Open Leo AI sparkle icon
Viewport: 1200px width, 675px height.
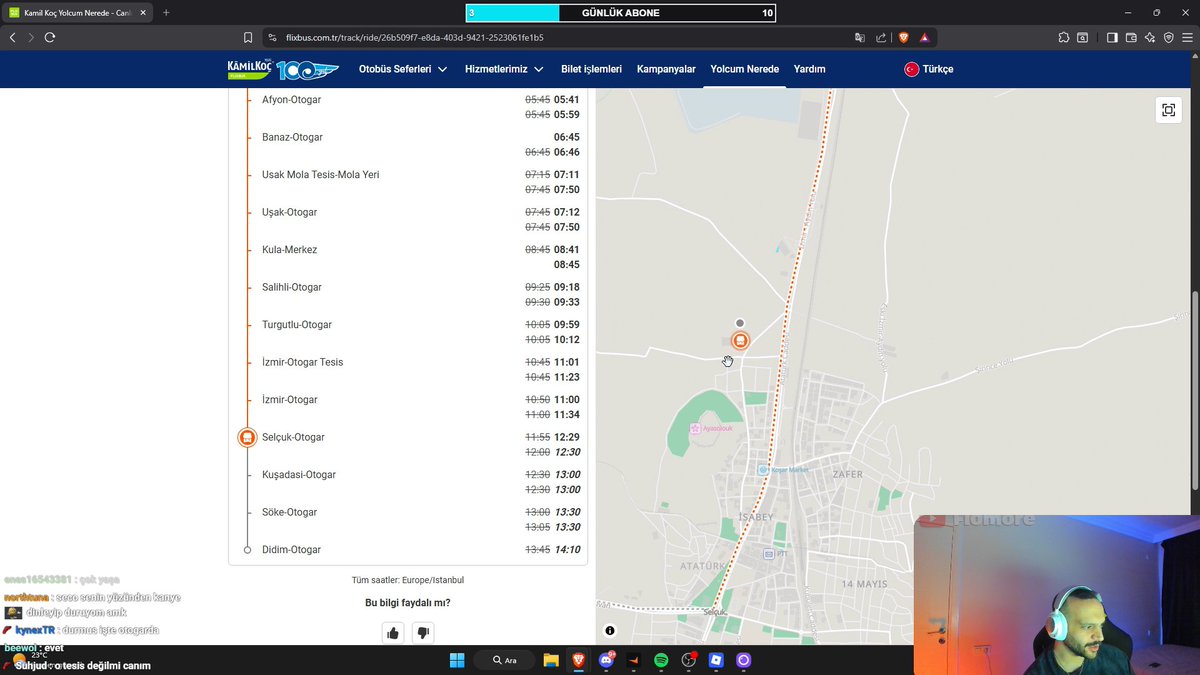[x=1150, y=37]
